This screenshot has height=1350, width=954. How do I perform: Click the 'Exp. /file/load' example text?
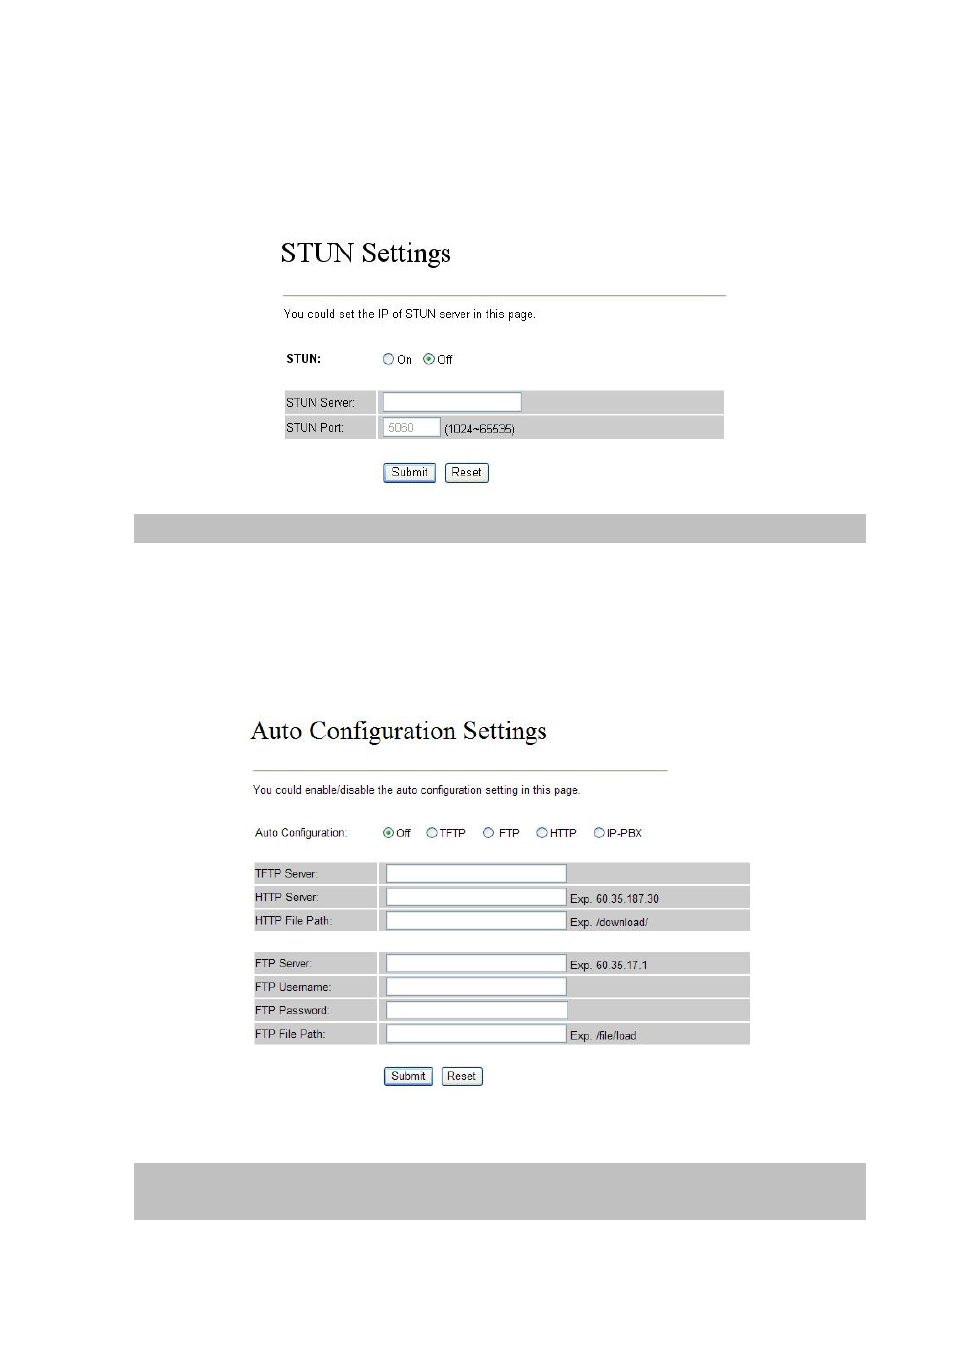click(x=603, y=1036)
